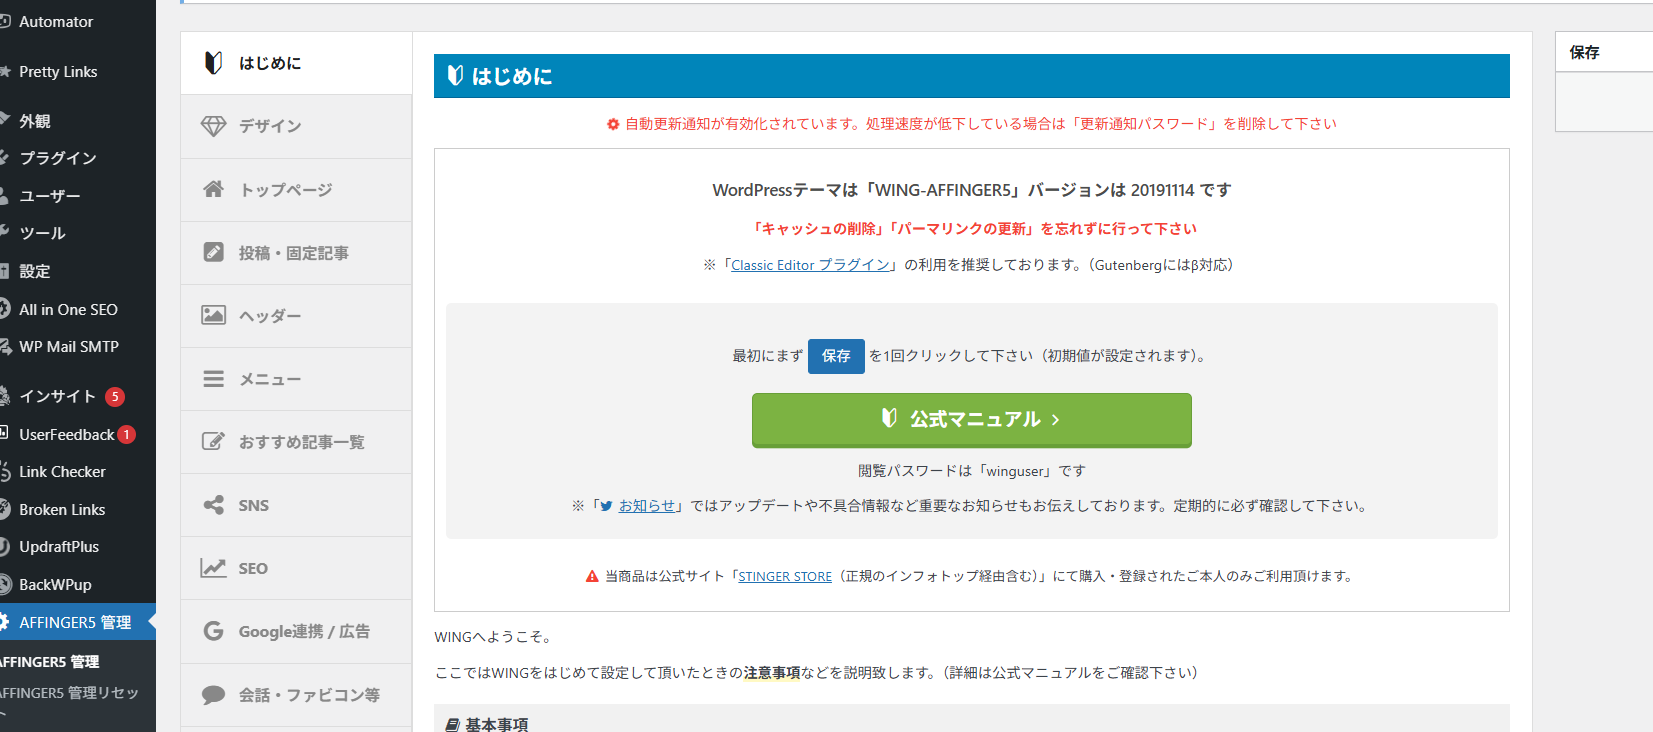The height and width of the screenshot is (732, 1653).
Task: Click the red 5 badge on インサイト
Action: (115, 397)
